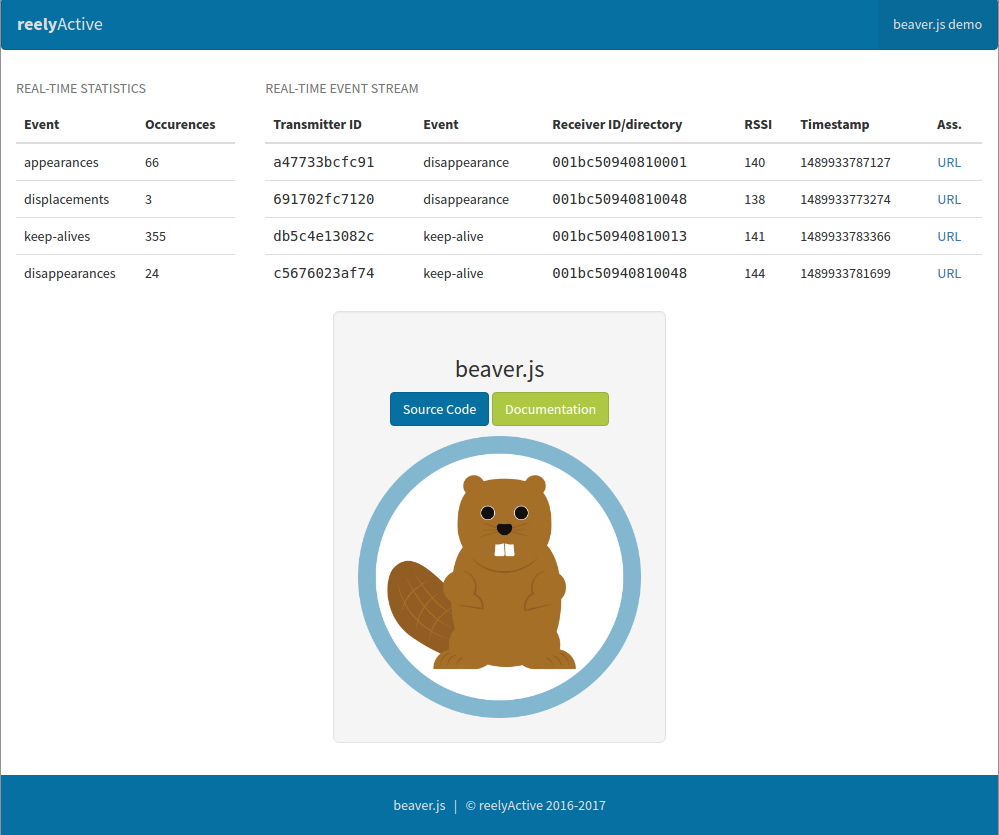Click the RSSI column header
The image size is (999, 835).
(758, 124)
